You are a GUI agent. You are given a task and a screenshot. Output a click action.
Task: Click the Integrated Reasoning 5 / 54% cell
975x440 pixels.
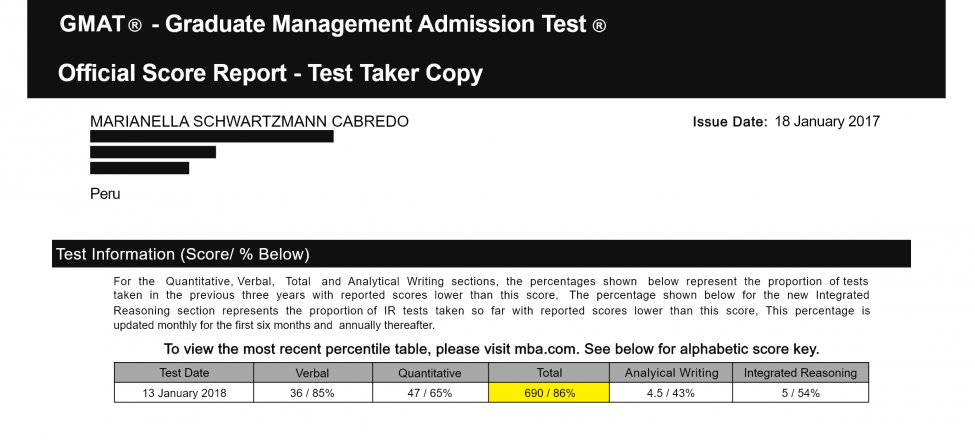coord(800,393)
